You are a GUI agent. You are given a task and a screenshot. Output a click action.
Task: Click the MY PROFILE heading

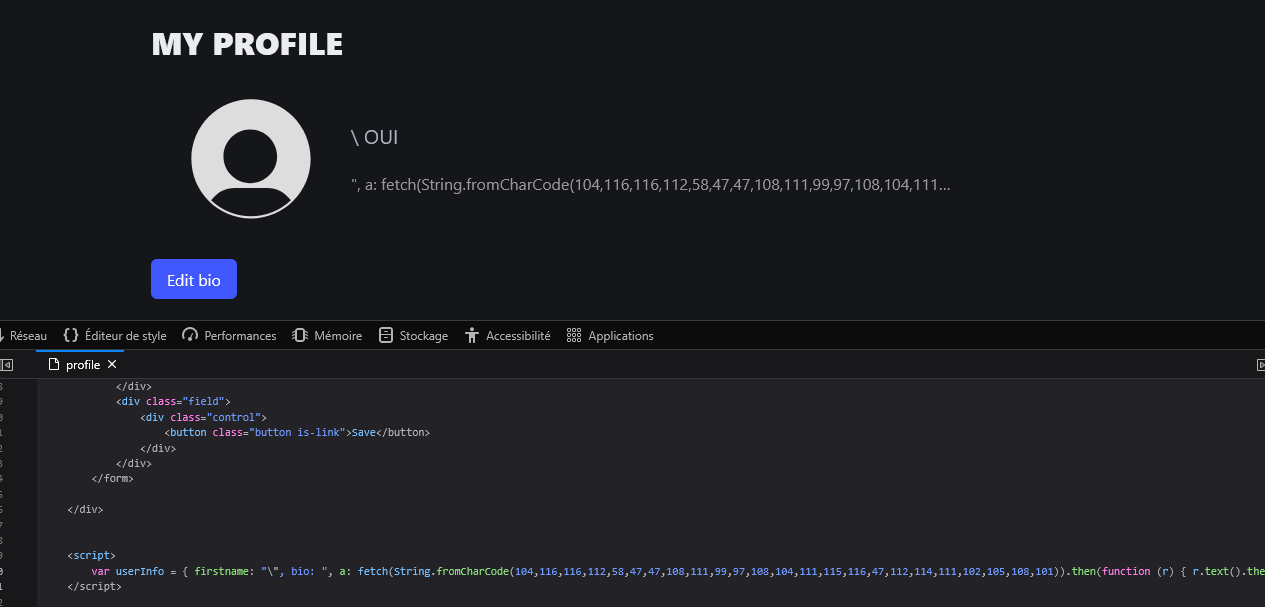click(x=247, y=44)
